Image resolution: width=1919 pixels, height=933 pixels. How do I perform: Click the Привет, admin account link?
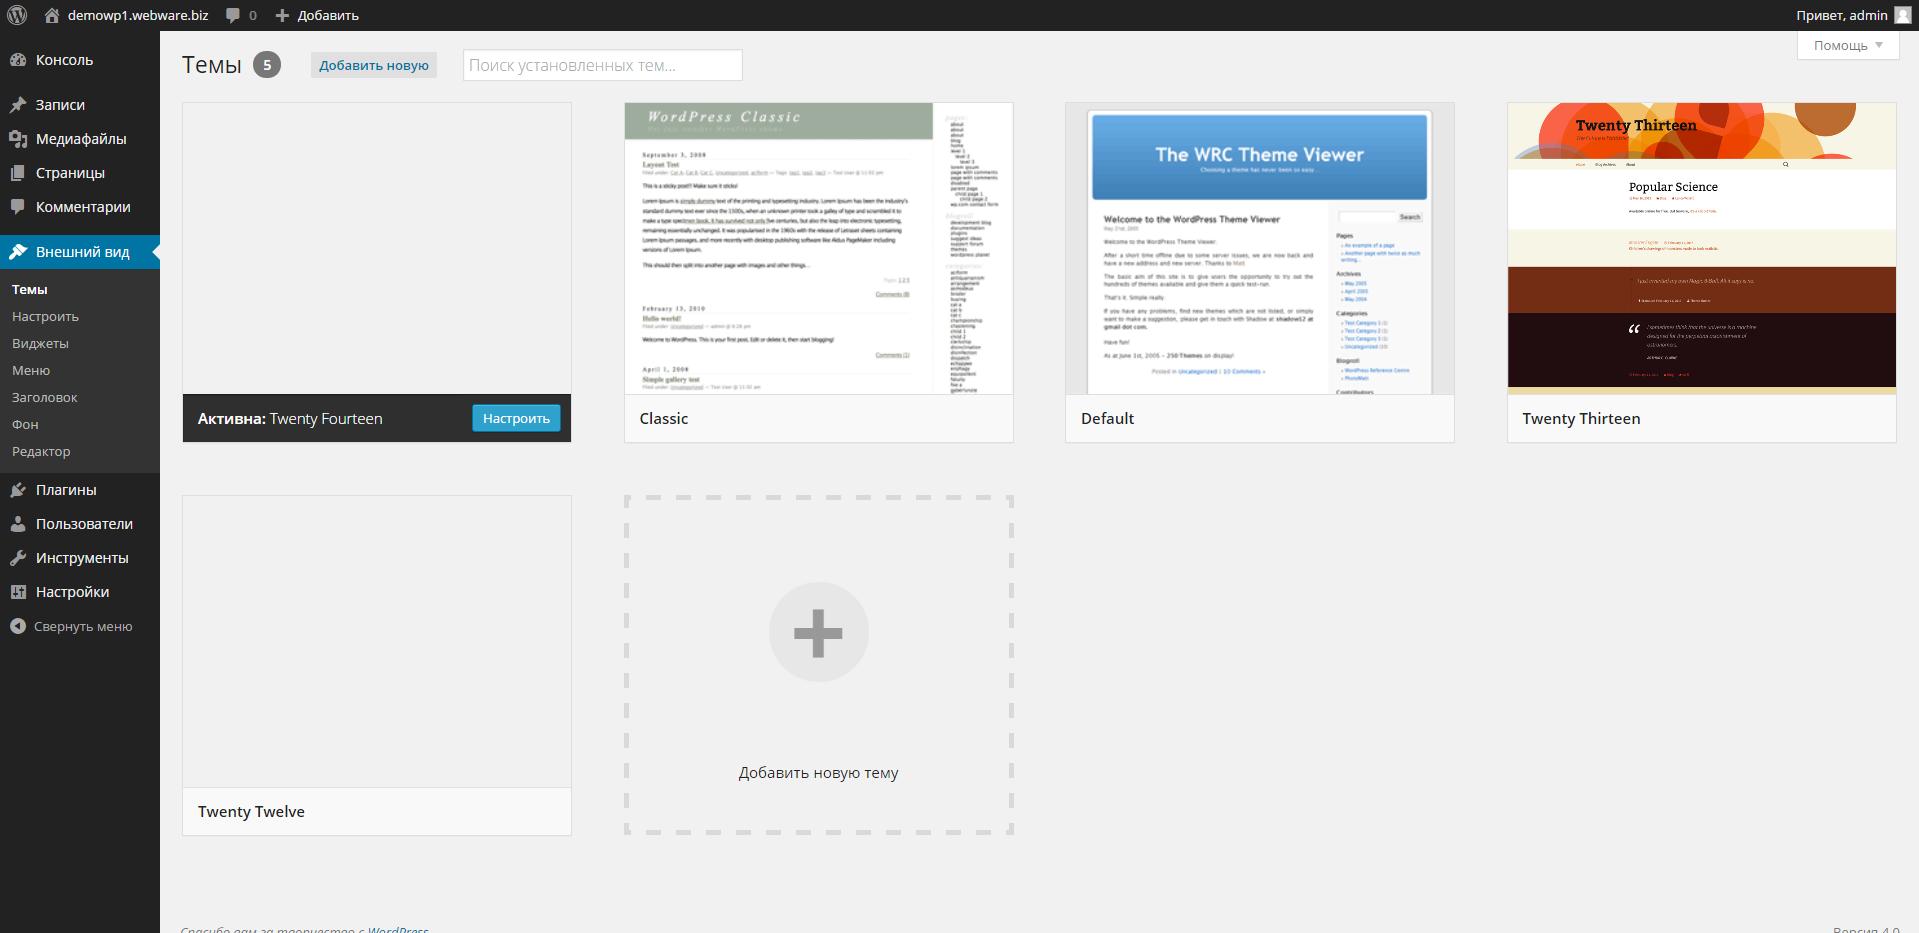1842,15
